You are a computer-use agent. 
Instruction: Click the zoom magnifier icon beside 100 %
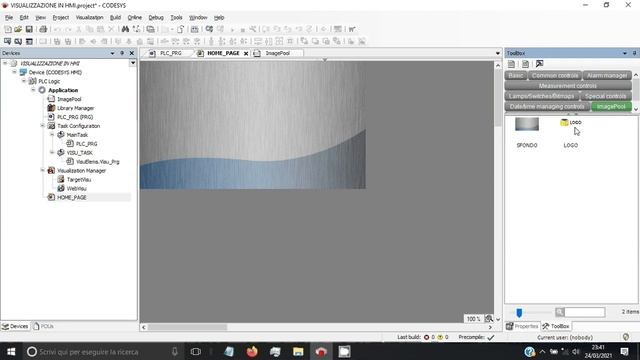(489, 319)
